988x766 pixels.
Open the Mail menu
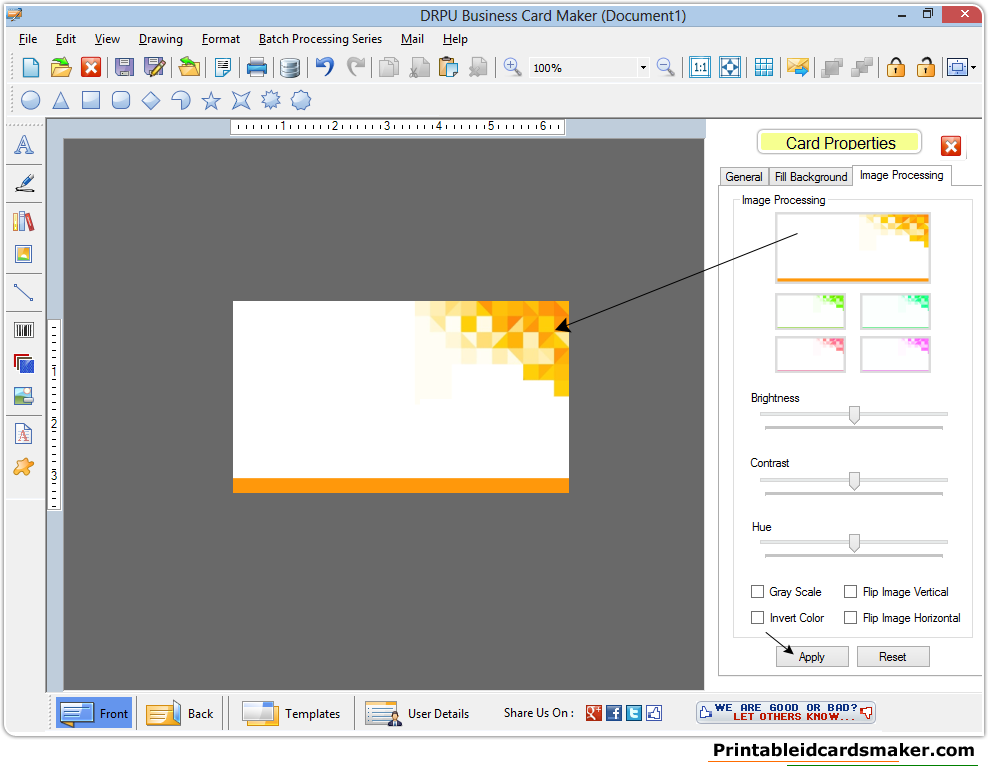point(412,39)
